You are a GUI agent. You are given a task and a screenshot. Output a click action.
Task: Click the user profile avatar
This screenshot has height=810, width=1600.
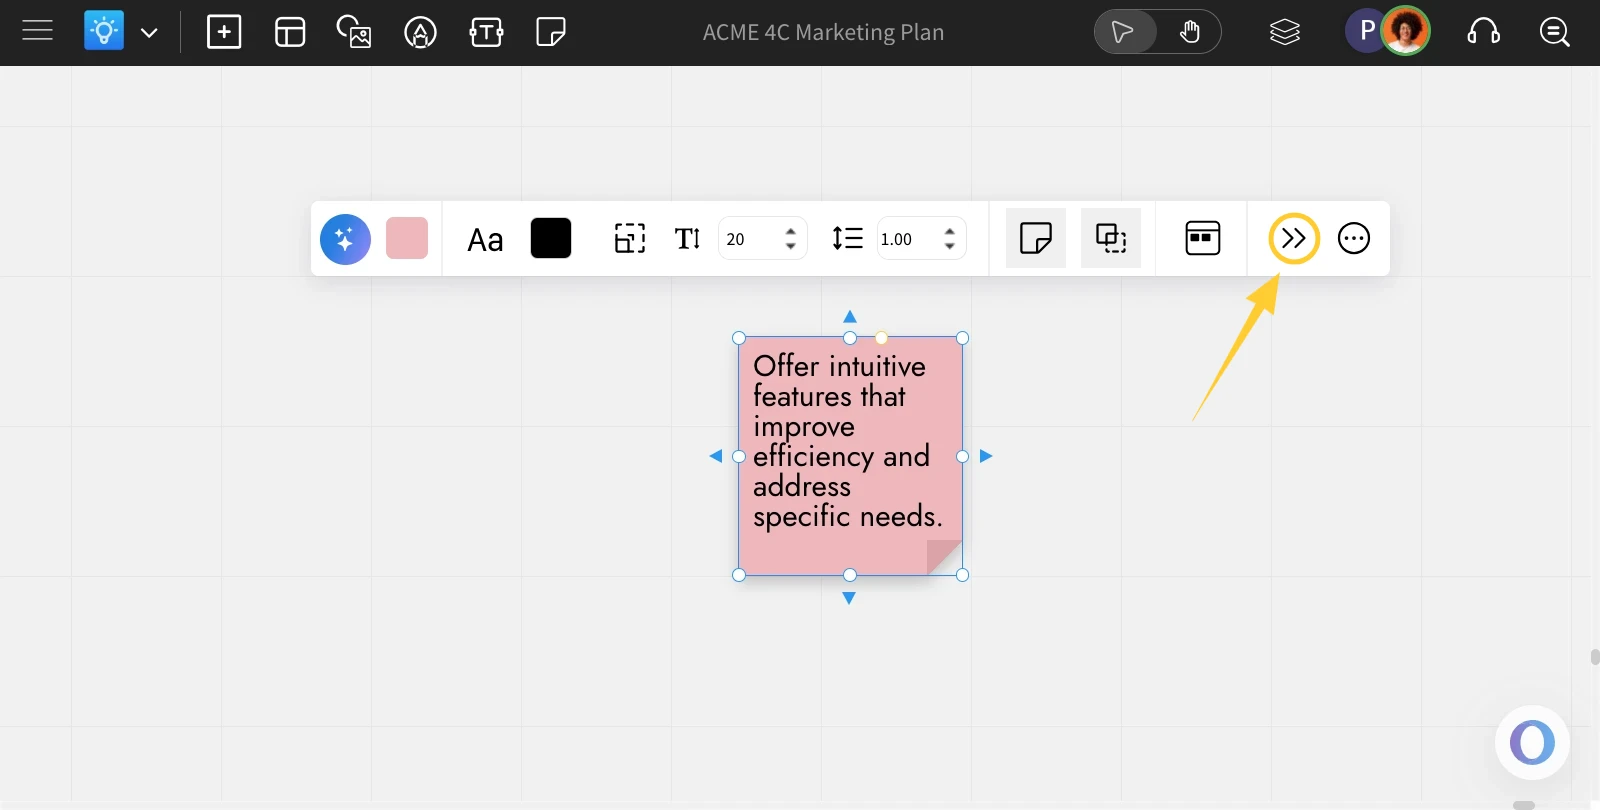(x=1405, y=32)
